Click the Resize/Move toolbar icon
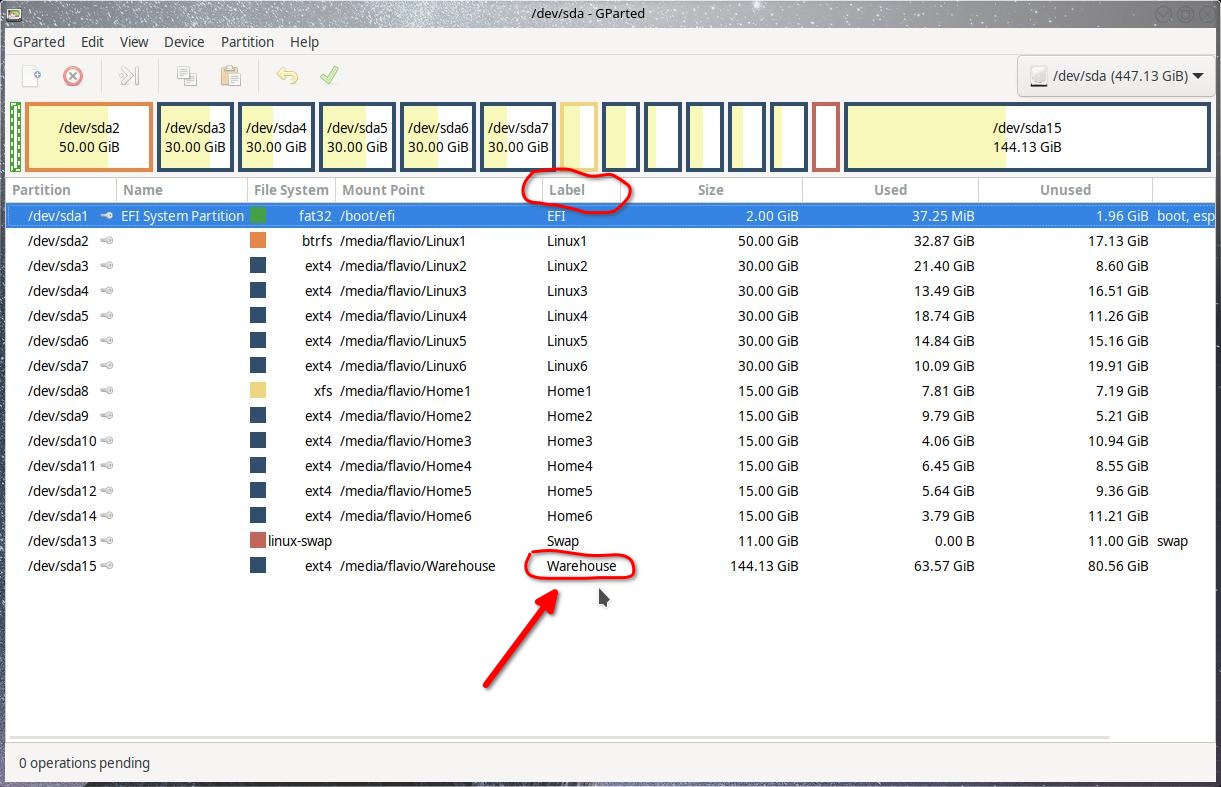This screenshot has width=1221, height=787. (x=129, y=76)
